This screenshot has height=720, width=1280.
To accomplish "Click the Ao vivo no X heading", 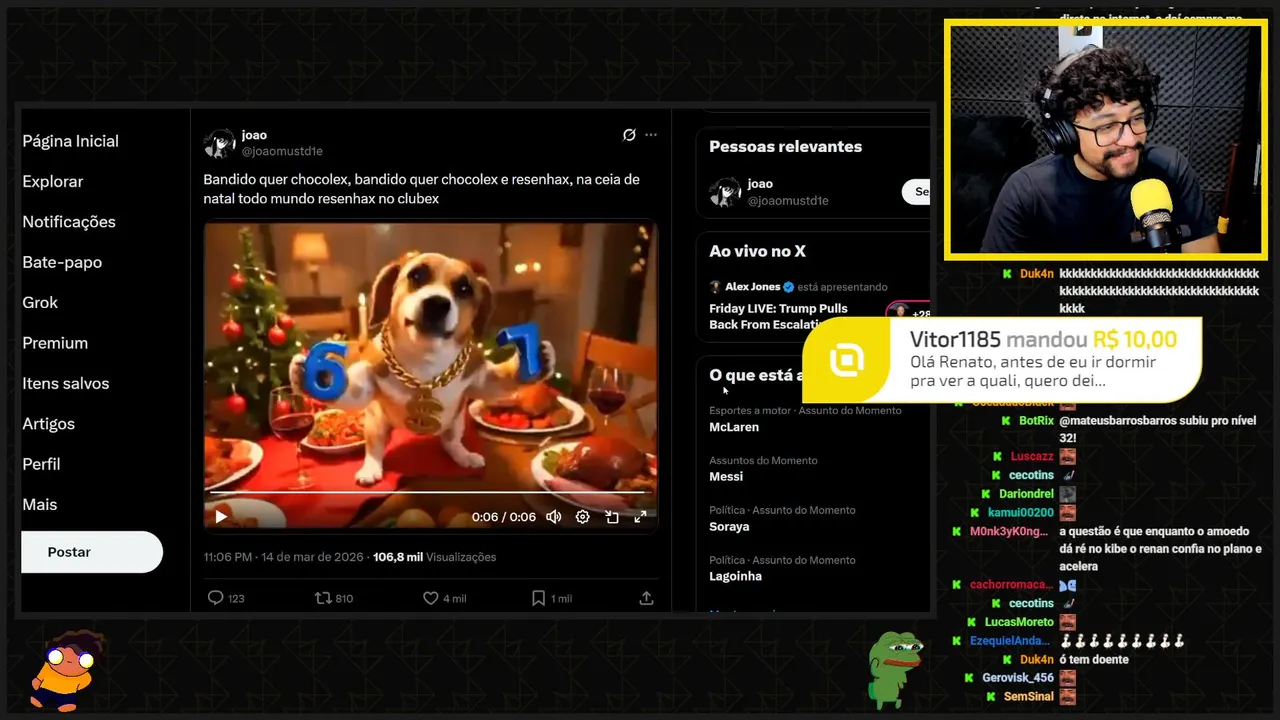I will click(x=757, y=251).
